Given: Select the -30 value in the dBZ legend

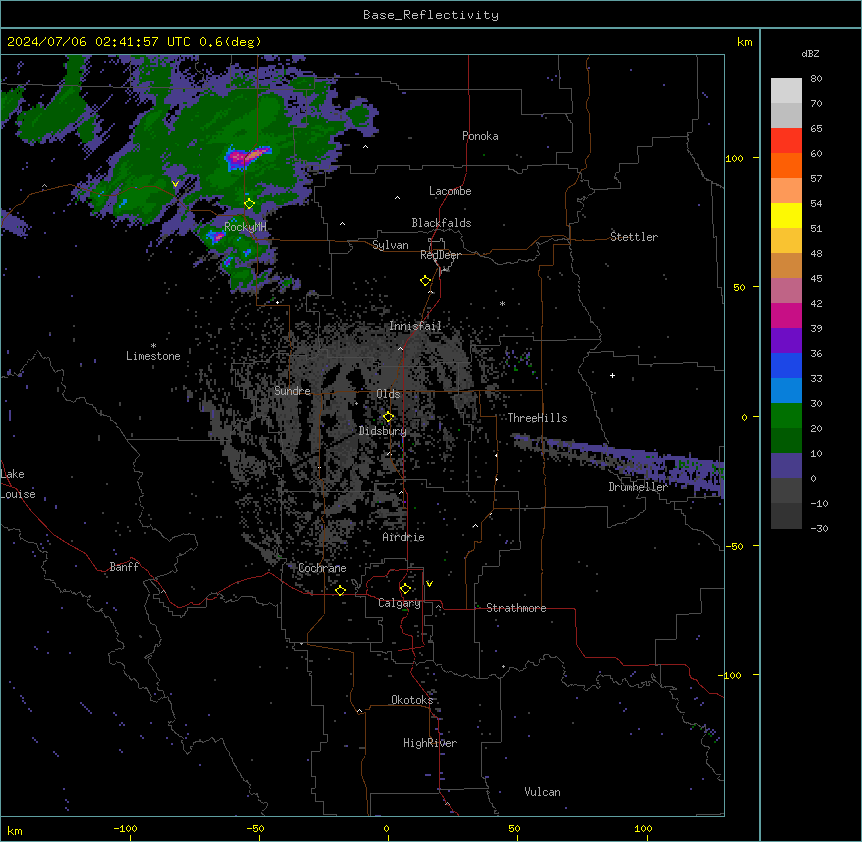Looking at the screenshot, I should (x=819, y=529).
